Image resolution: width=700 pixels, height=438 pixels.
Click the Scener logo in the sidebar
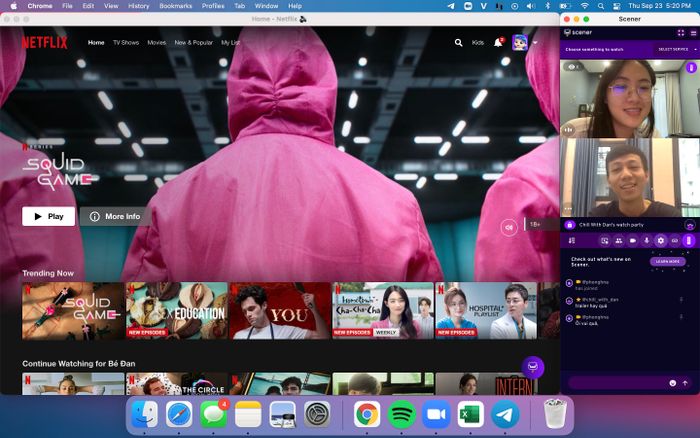click(x=578, y=33)
